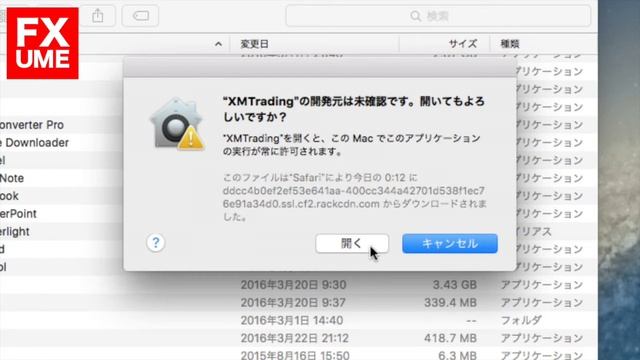Toggle sort order with name column arrow

pos(218,44)
